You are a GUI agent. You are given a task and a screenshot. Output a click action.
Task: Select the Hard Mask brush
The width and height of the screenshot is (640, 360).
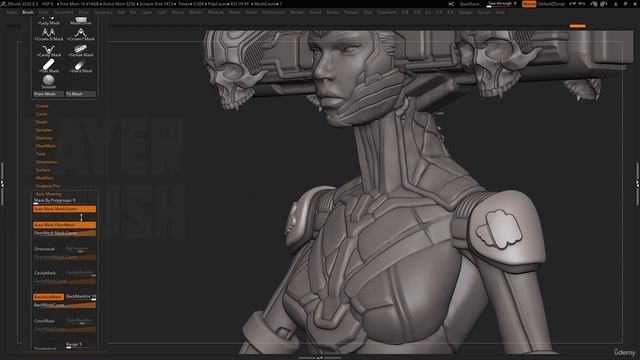(80, 66)
